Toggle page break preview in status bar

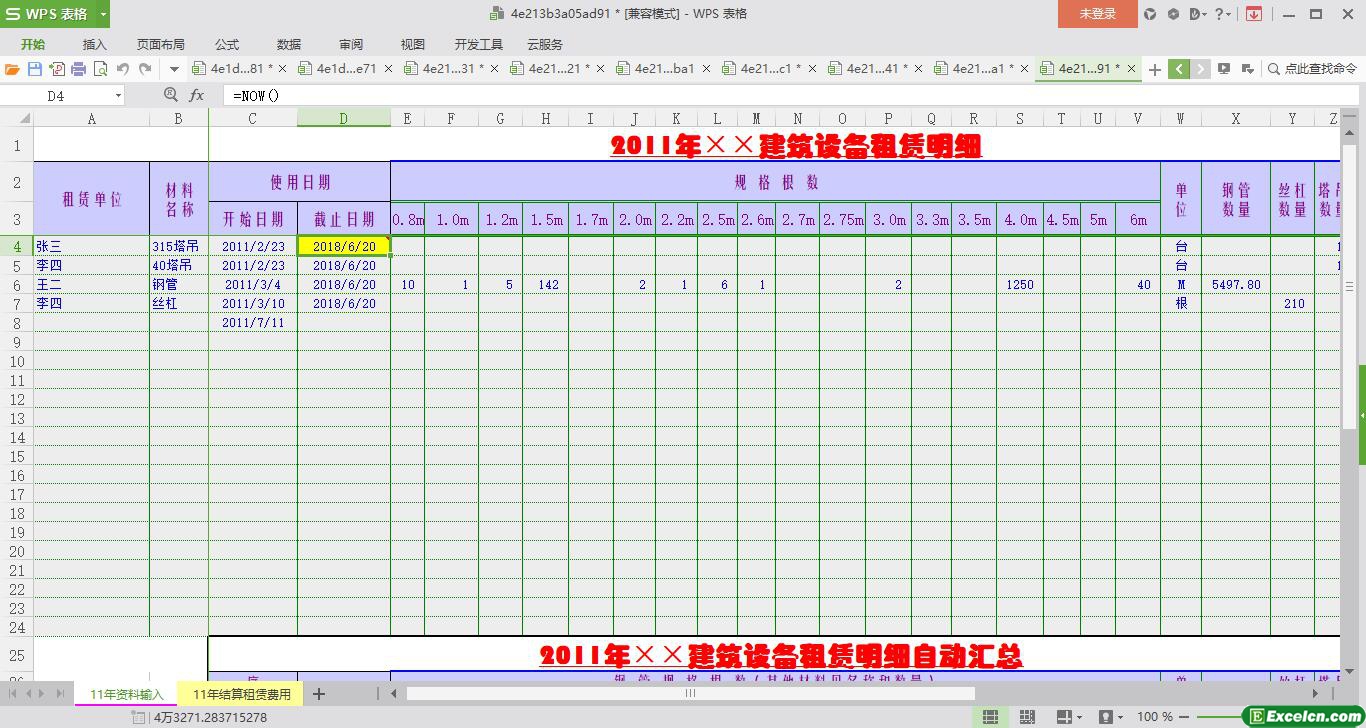[1026, 717]
